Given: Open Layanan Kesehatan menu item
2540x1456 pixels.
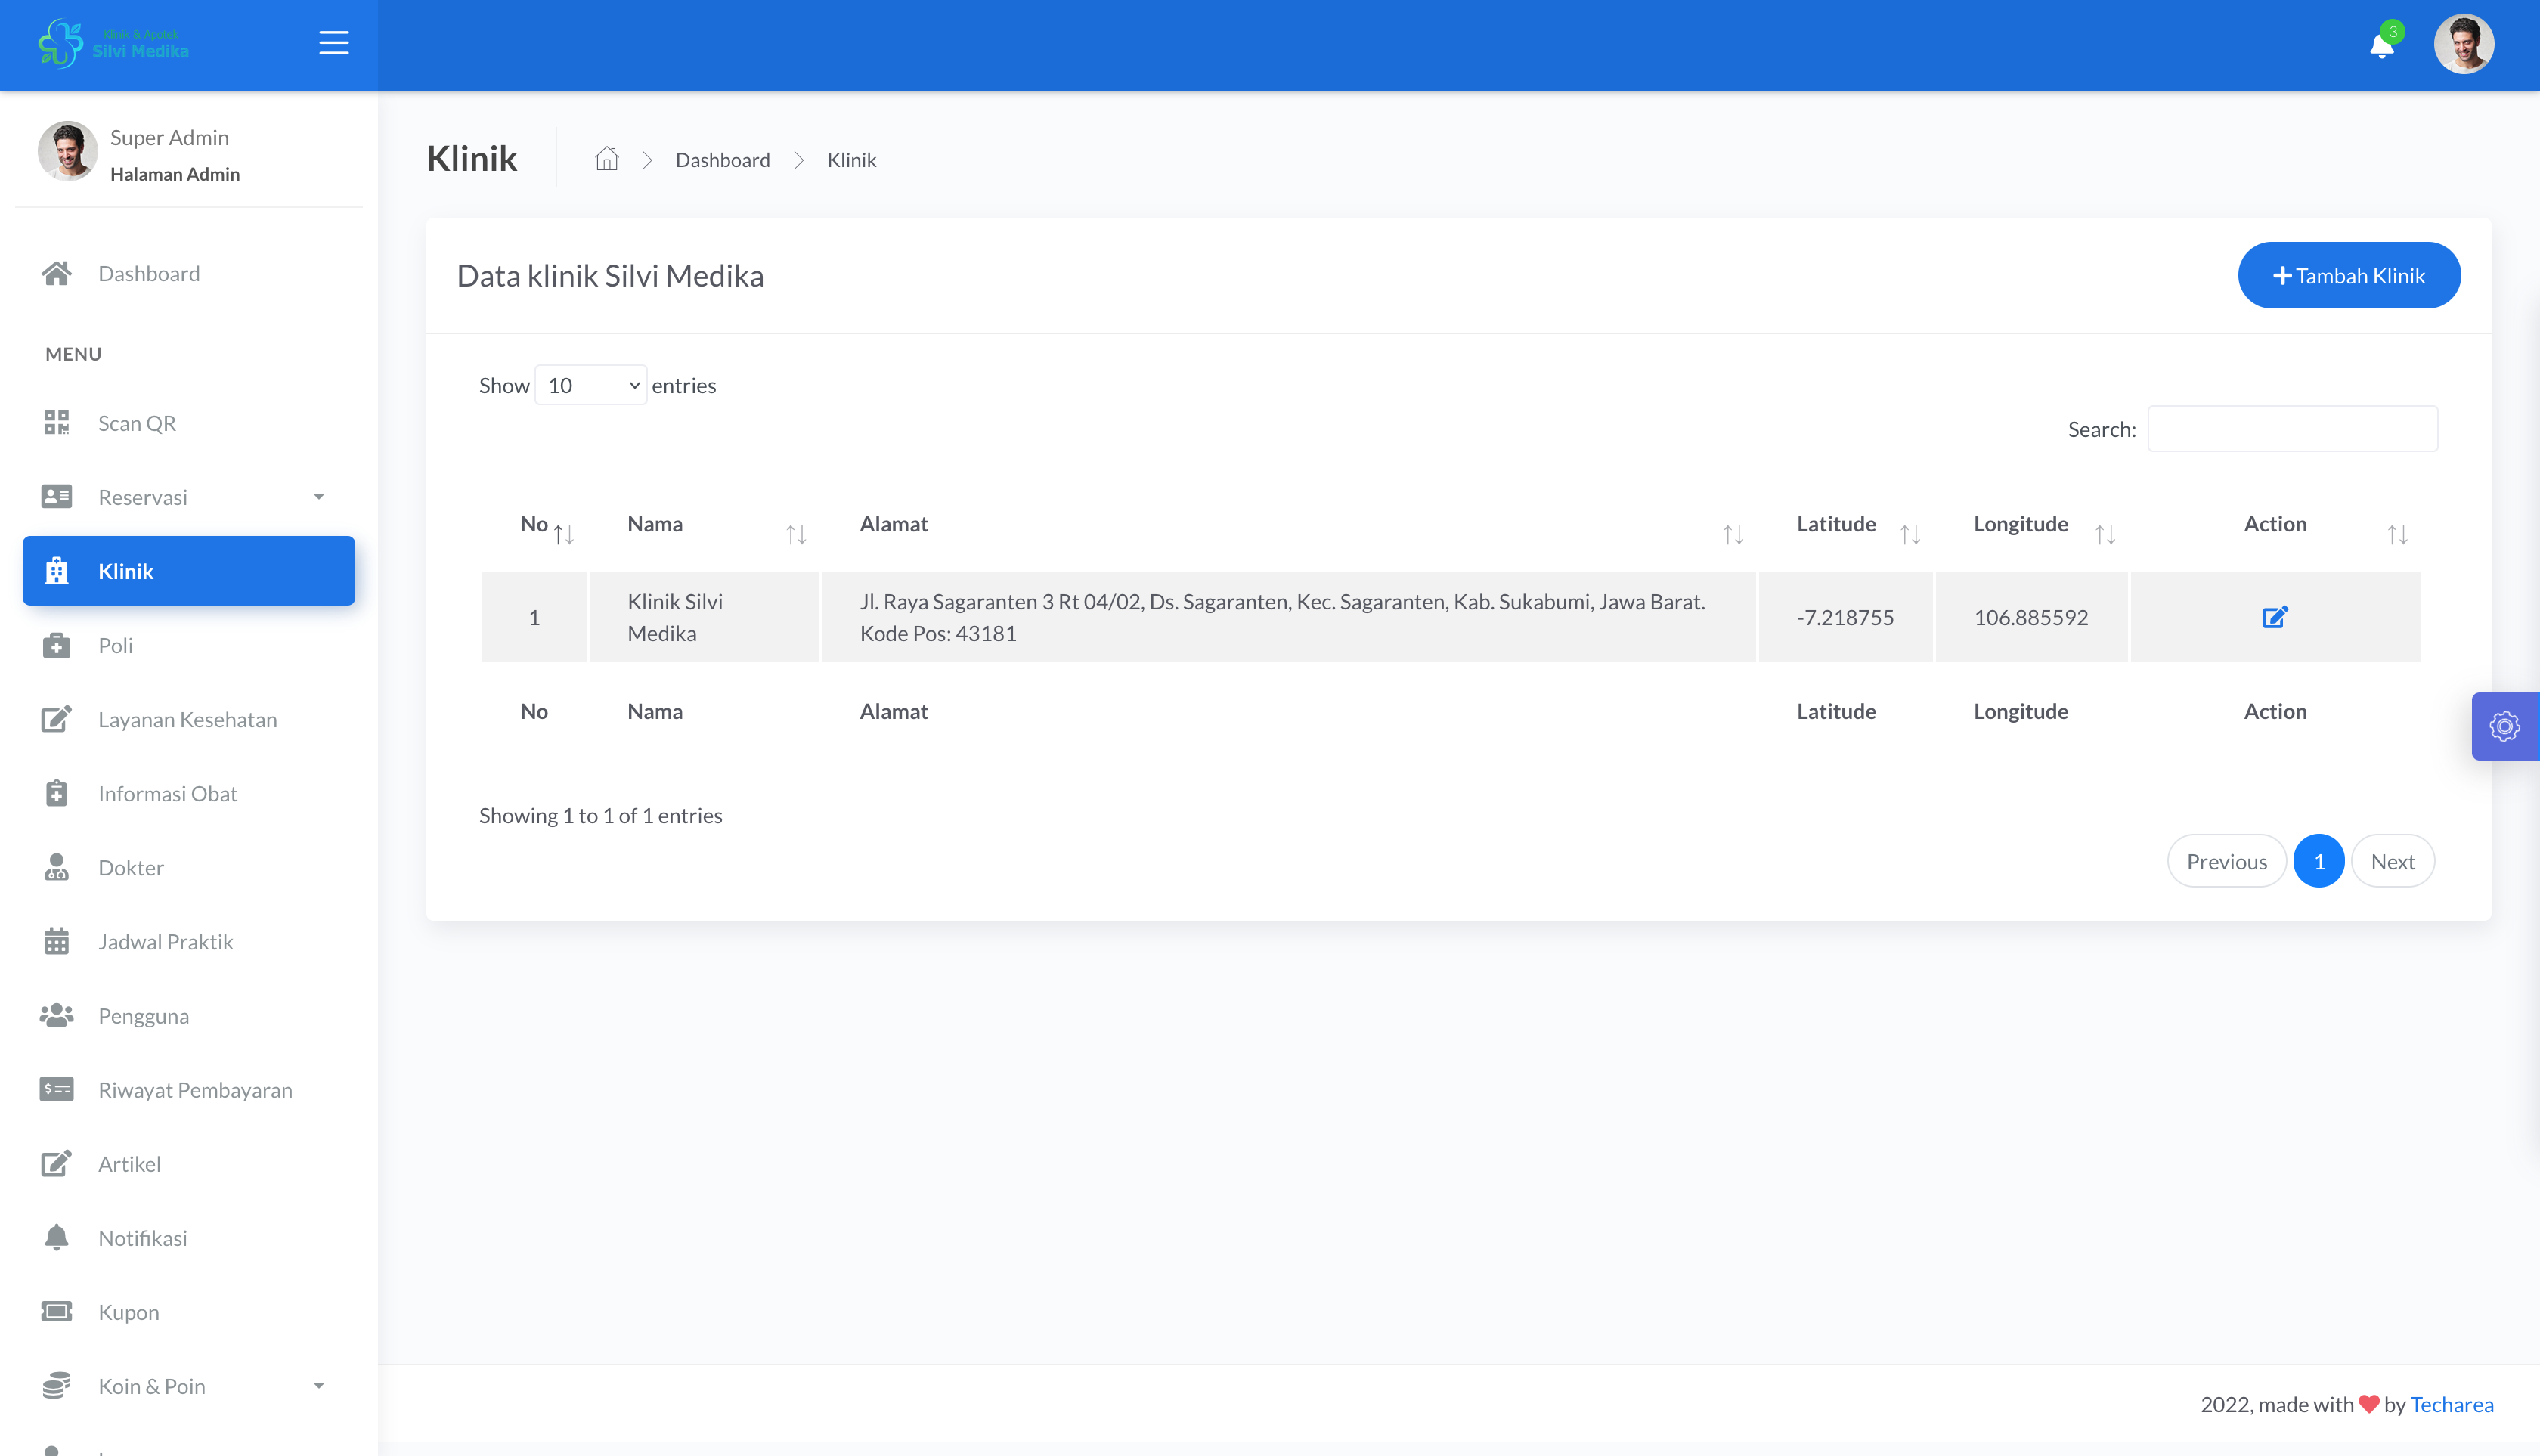Looking at the screenshot, I should point(189,719).
